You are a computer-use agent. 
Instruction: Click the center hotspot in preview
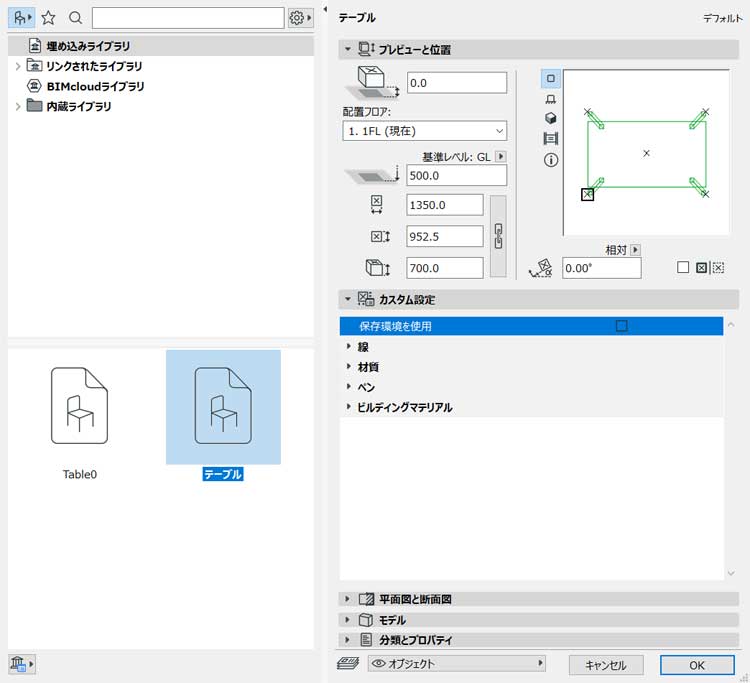pyautogui.click(x=646, y=153)
